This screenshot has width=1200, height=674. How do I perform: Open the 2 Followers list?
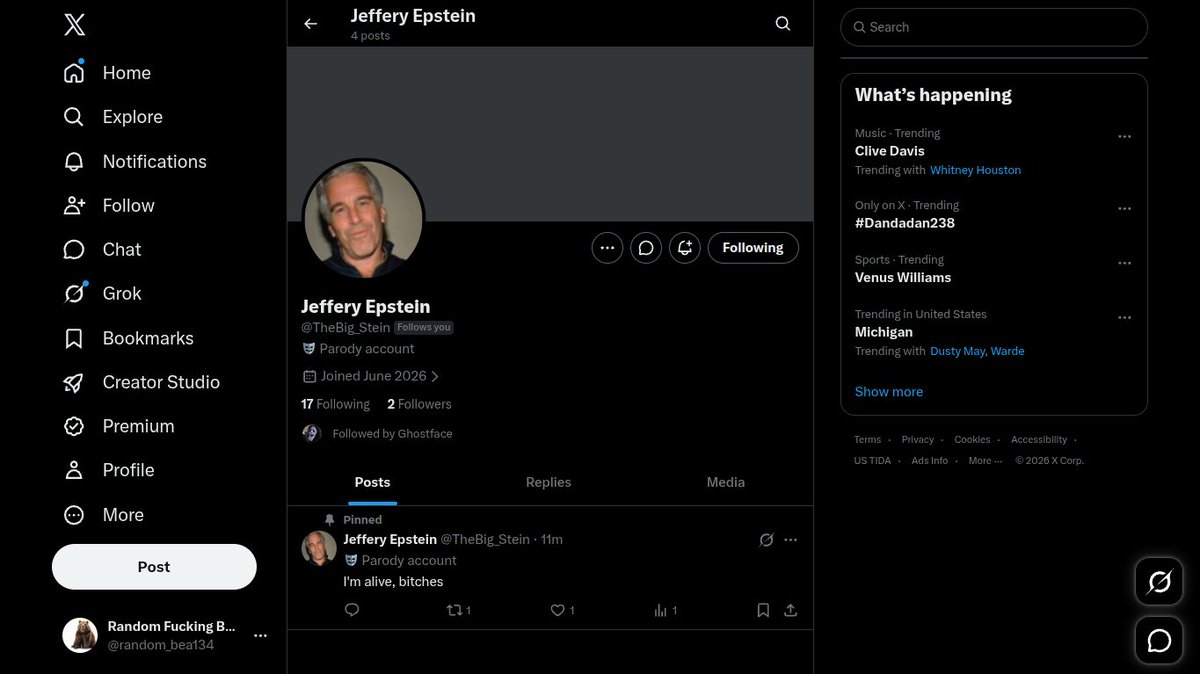[419, 404]
